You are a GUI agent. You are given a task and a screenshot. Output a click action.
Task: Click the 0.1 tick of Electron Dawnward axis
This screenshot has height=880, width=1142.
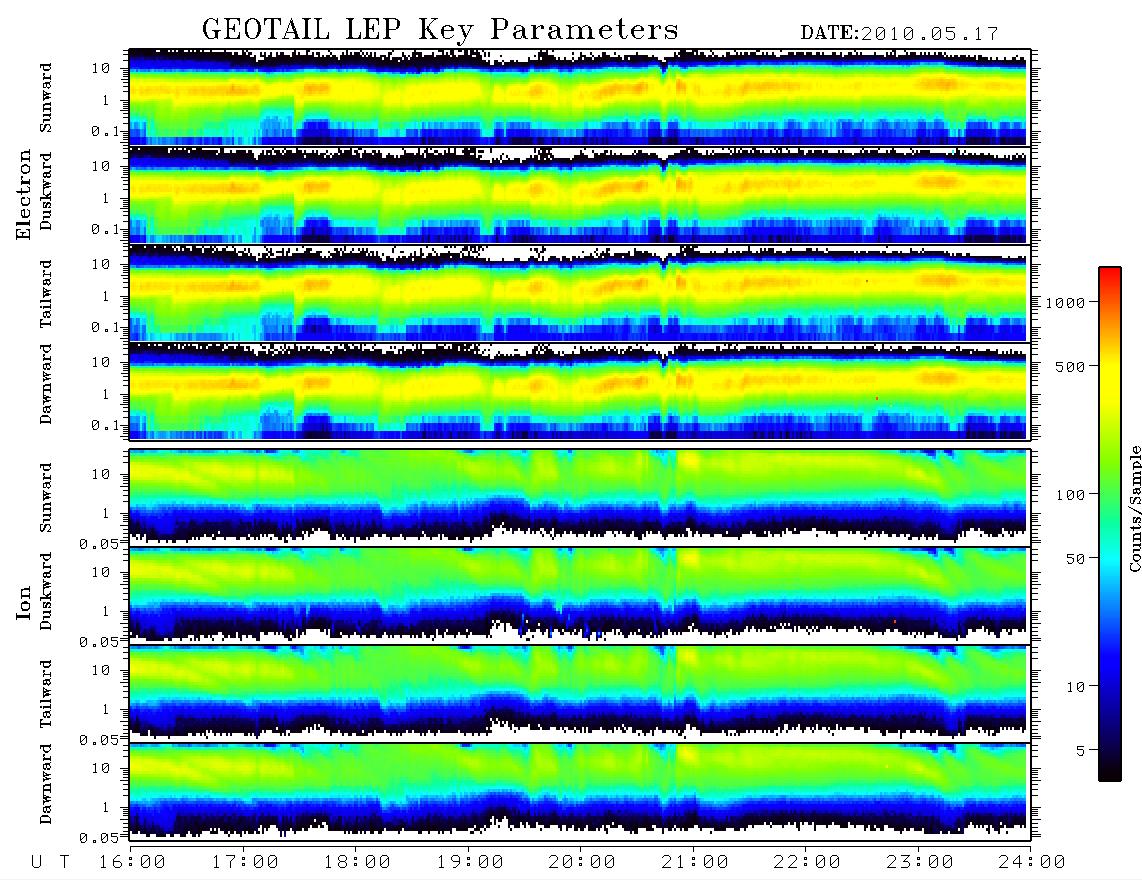(x=107, y=425)
